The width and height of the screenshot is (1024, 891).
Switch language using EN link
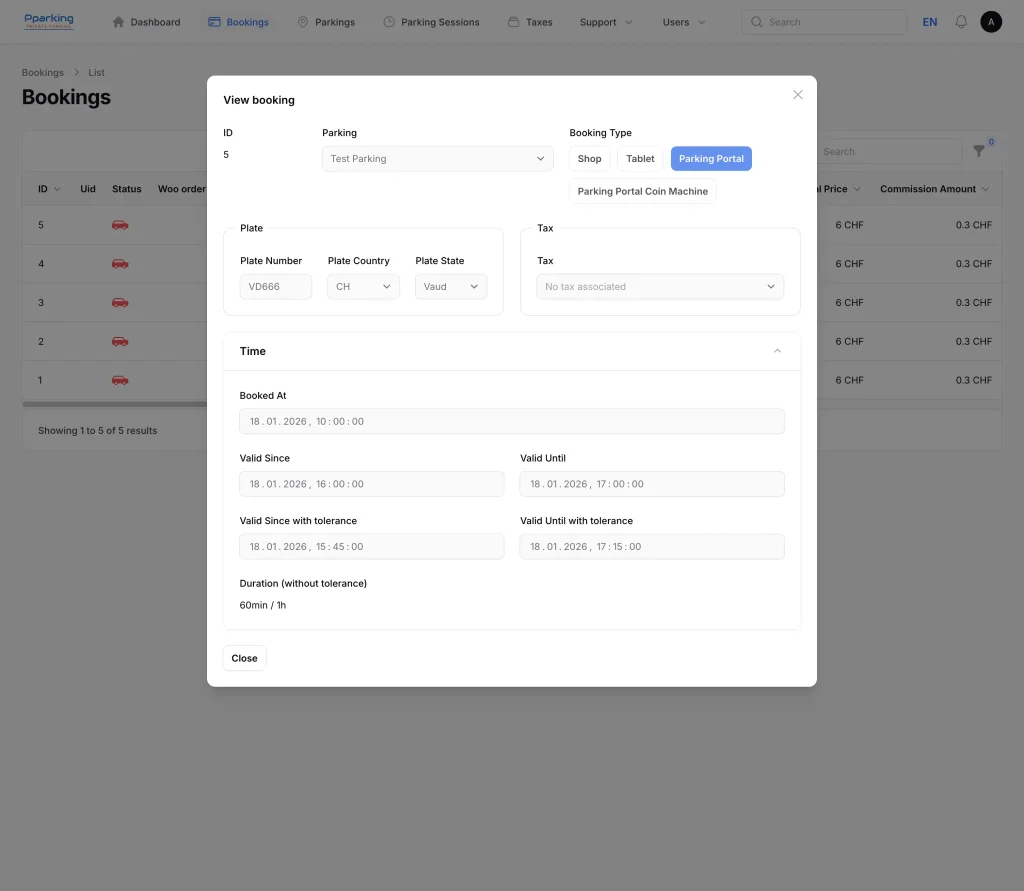pyautogui.click(x=929, y=22)
